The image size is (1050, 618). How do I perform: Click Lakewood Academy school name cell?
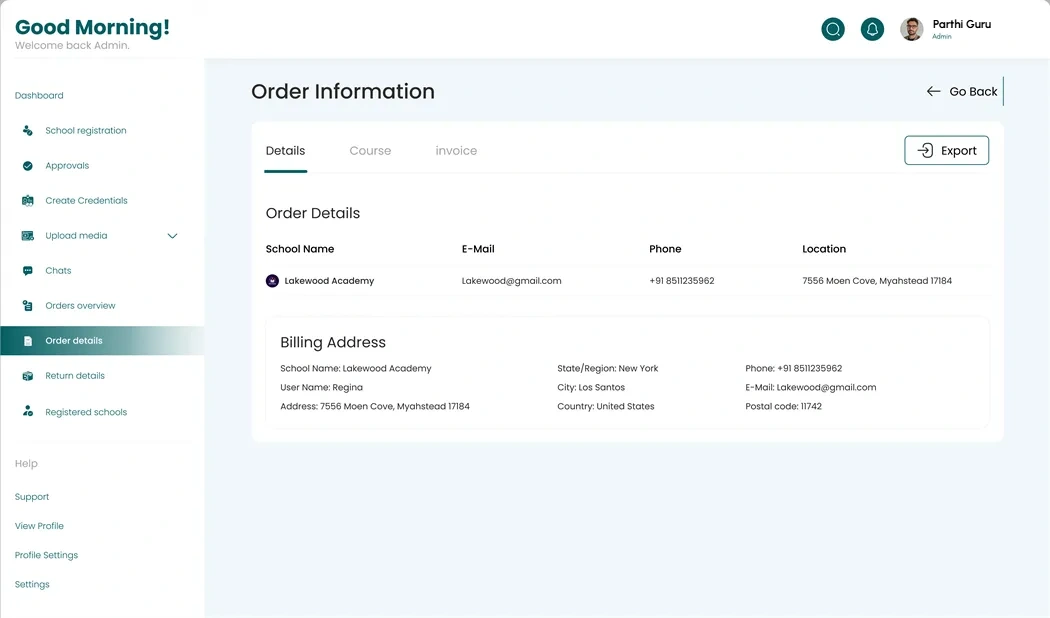[x=329, y=281]
